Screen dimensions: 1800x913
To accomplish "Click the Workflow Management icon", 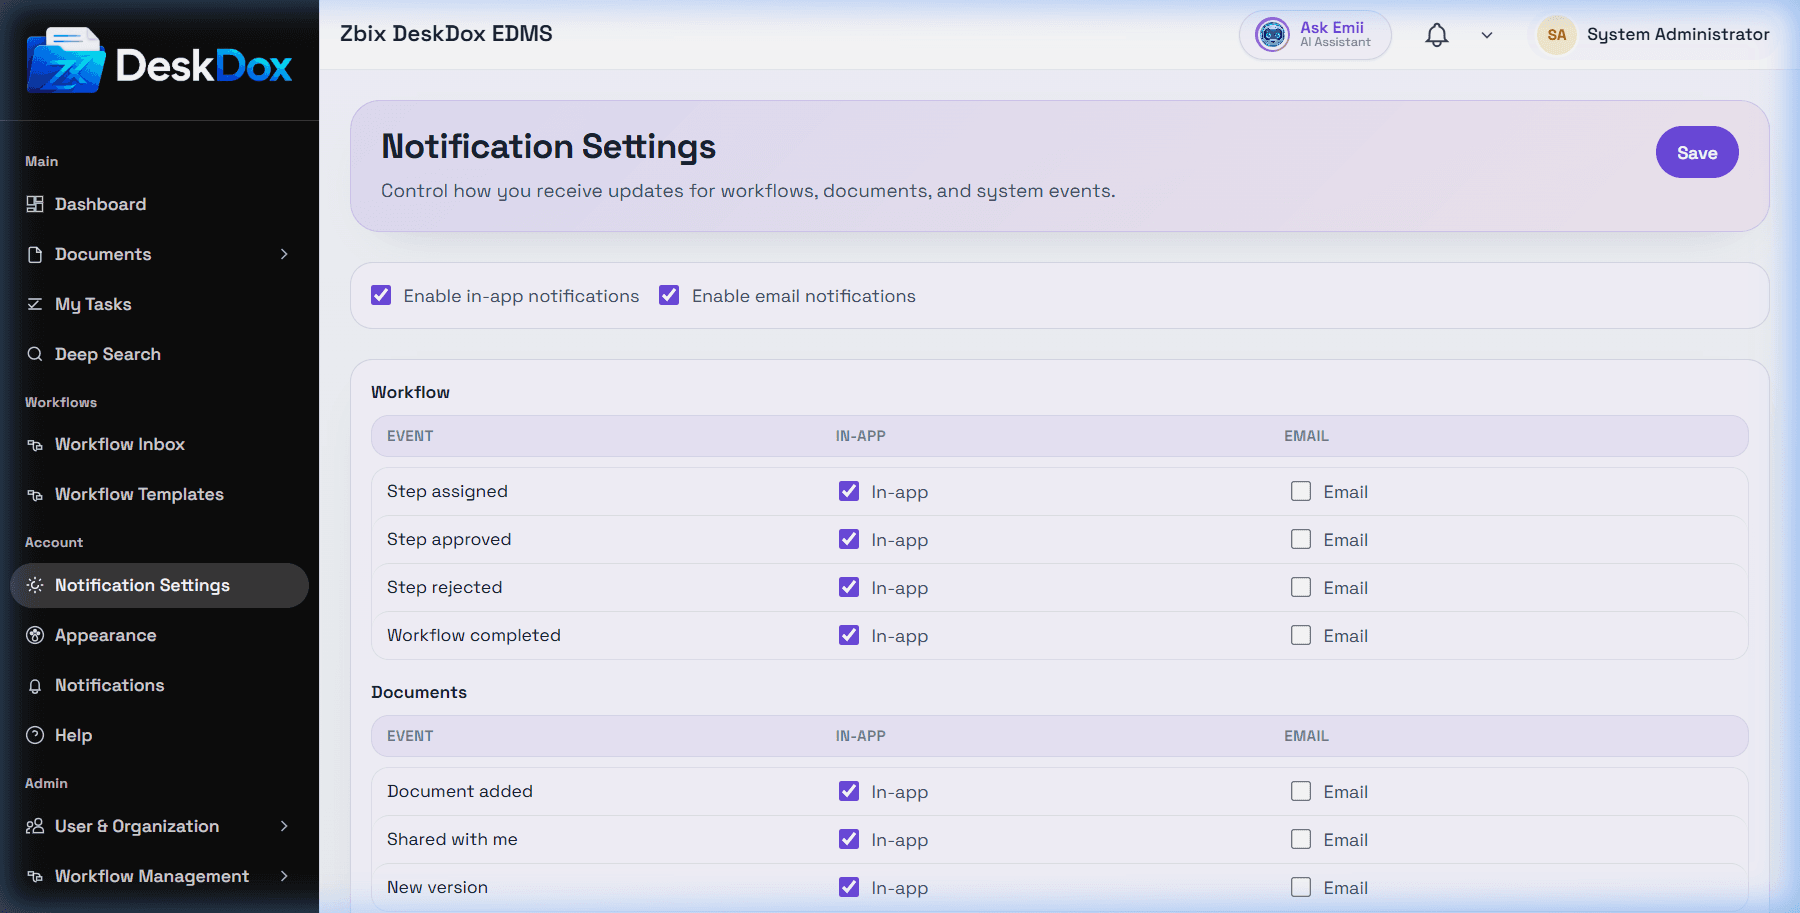I will pyautogui.click(x=35, y=876).
